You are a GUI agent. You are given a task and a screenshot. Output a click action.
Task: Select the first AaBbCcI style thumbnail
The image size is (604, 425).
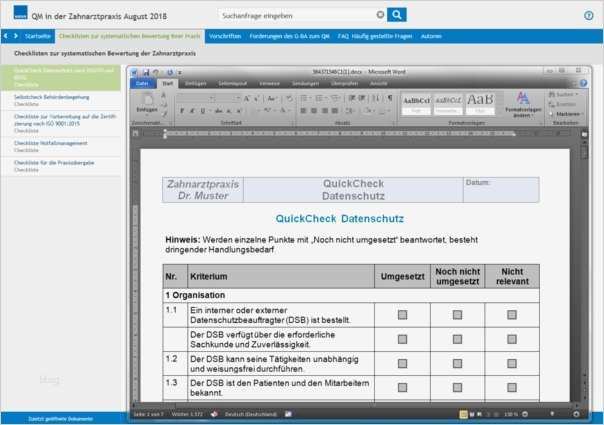pyautogui.click(x=416, y=104)
